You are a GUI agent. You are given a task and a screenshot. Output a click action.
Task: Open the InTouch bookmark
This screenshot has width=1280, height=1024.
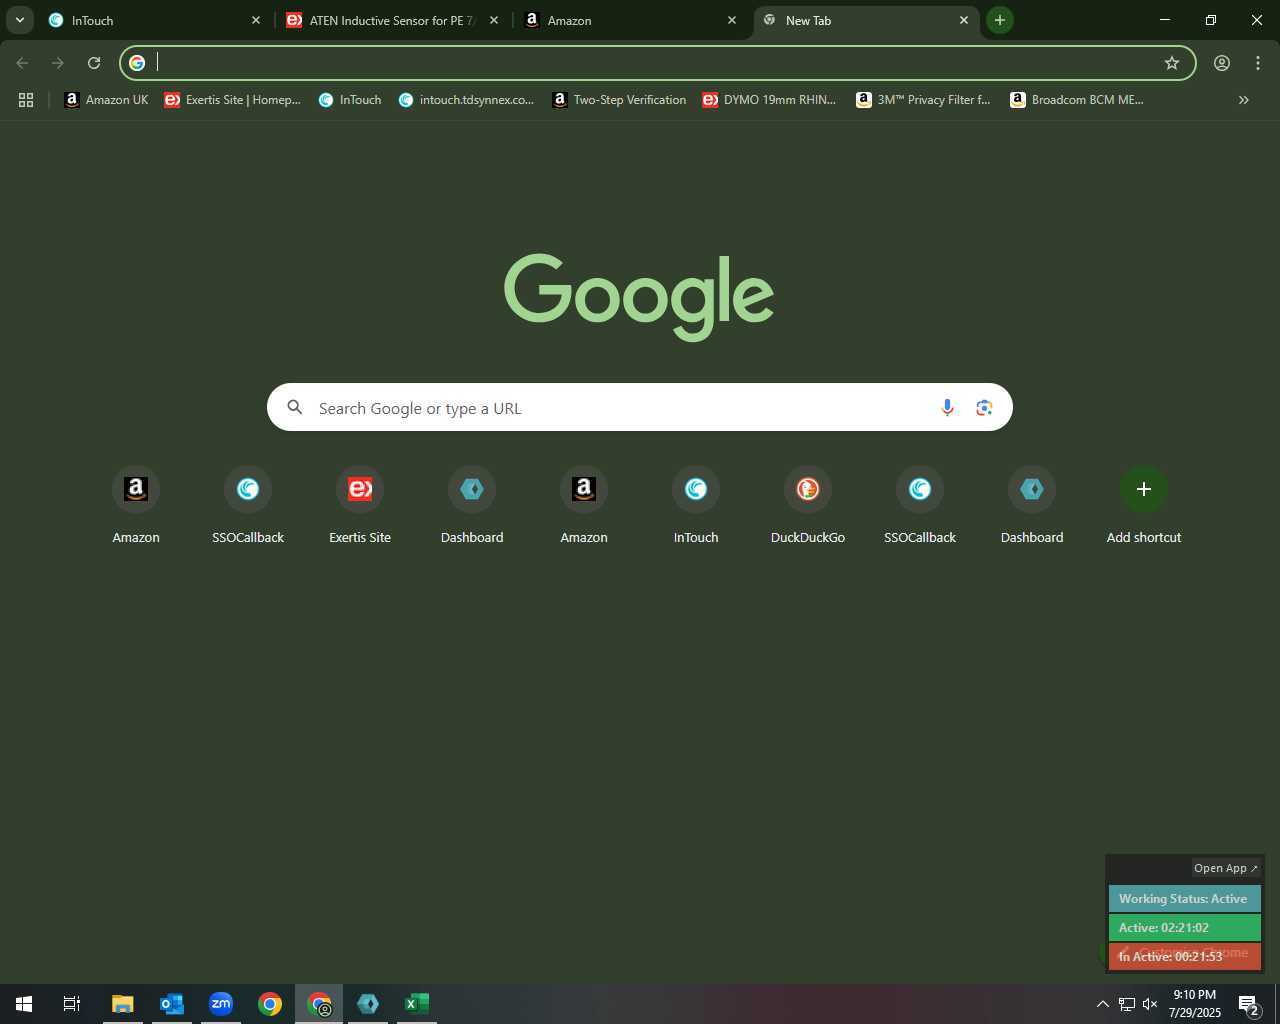click(x=350, y=100)
